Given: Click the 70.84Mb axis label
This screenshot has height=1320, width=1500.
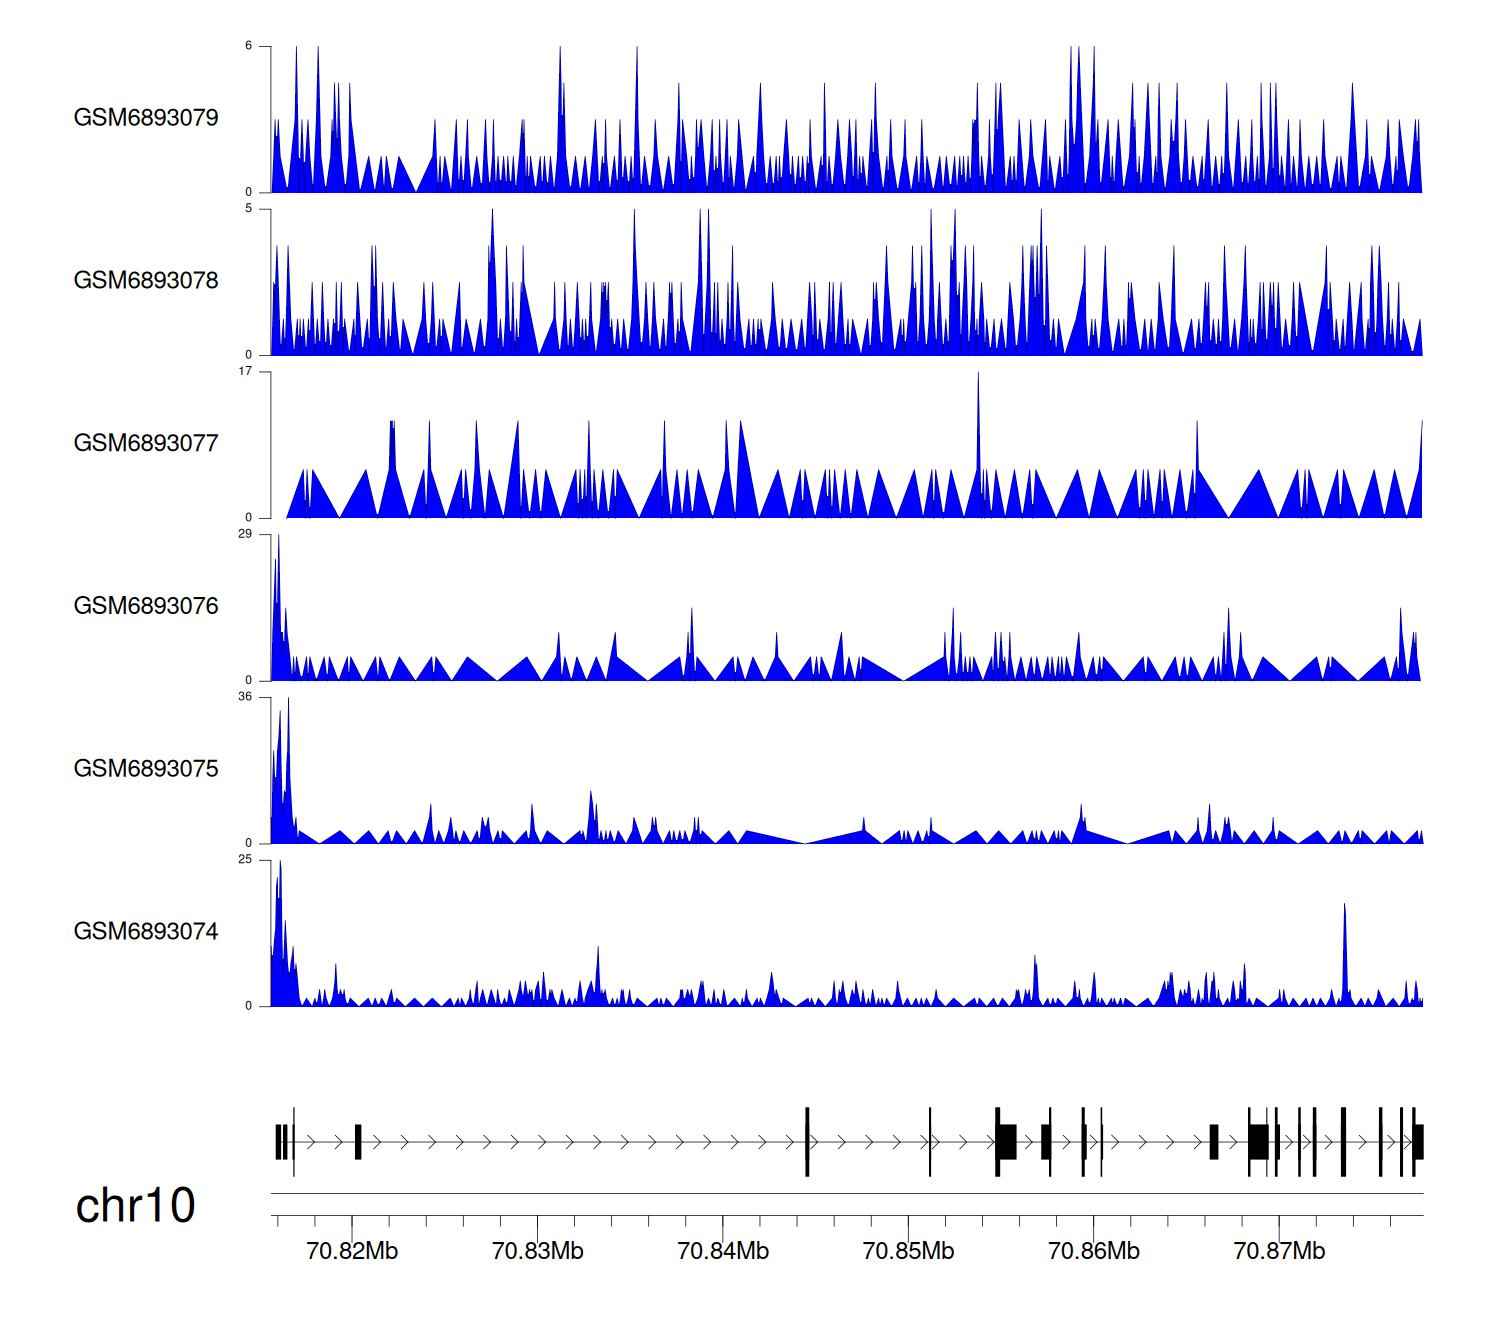Looking at the screenshot, I should tap(723, 1252).
